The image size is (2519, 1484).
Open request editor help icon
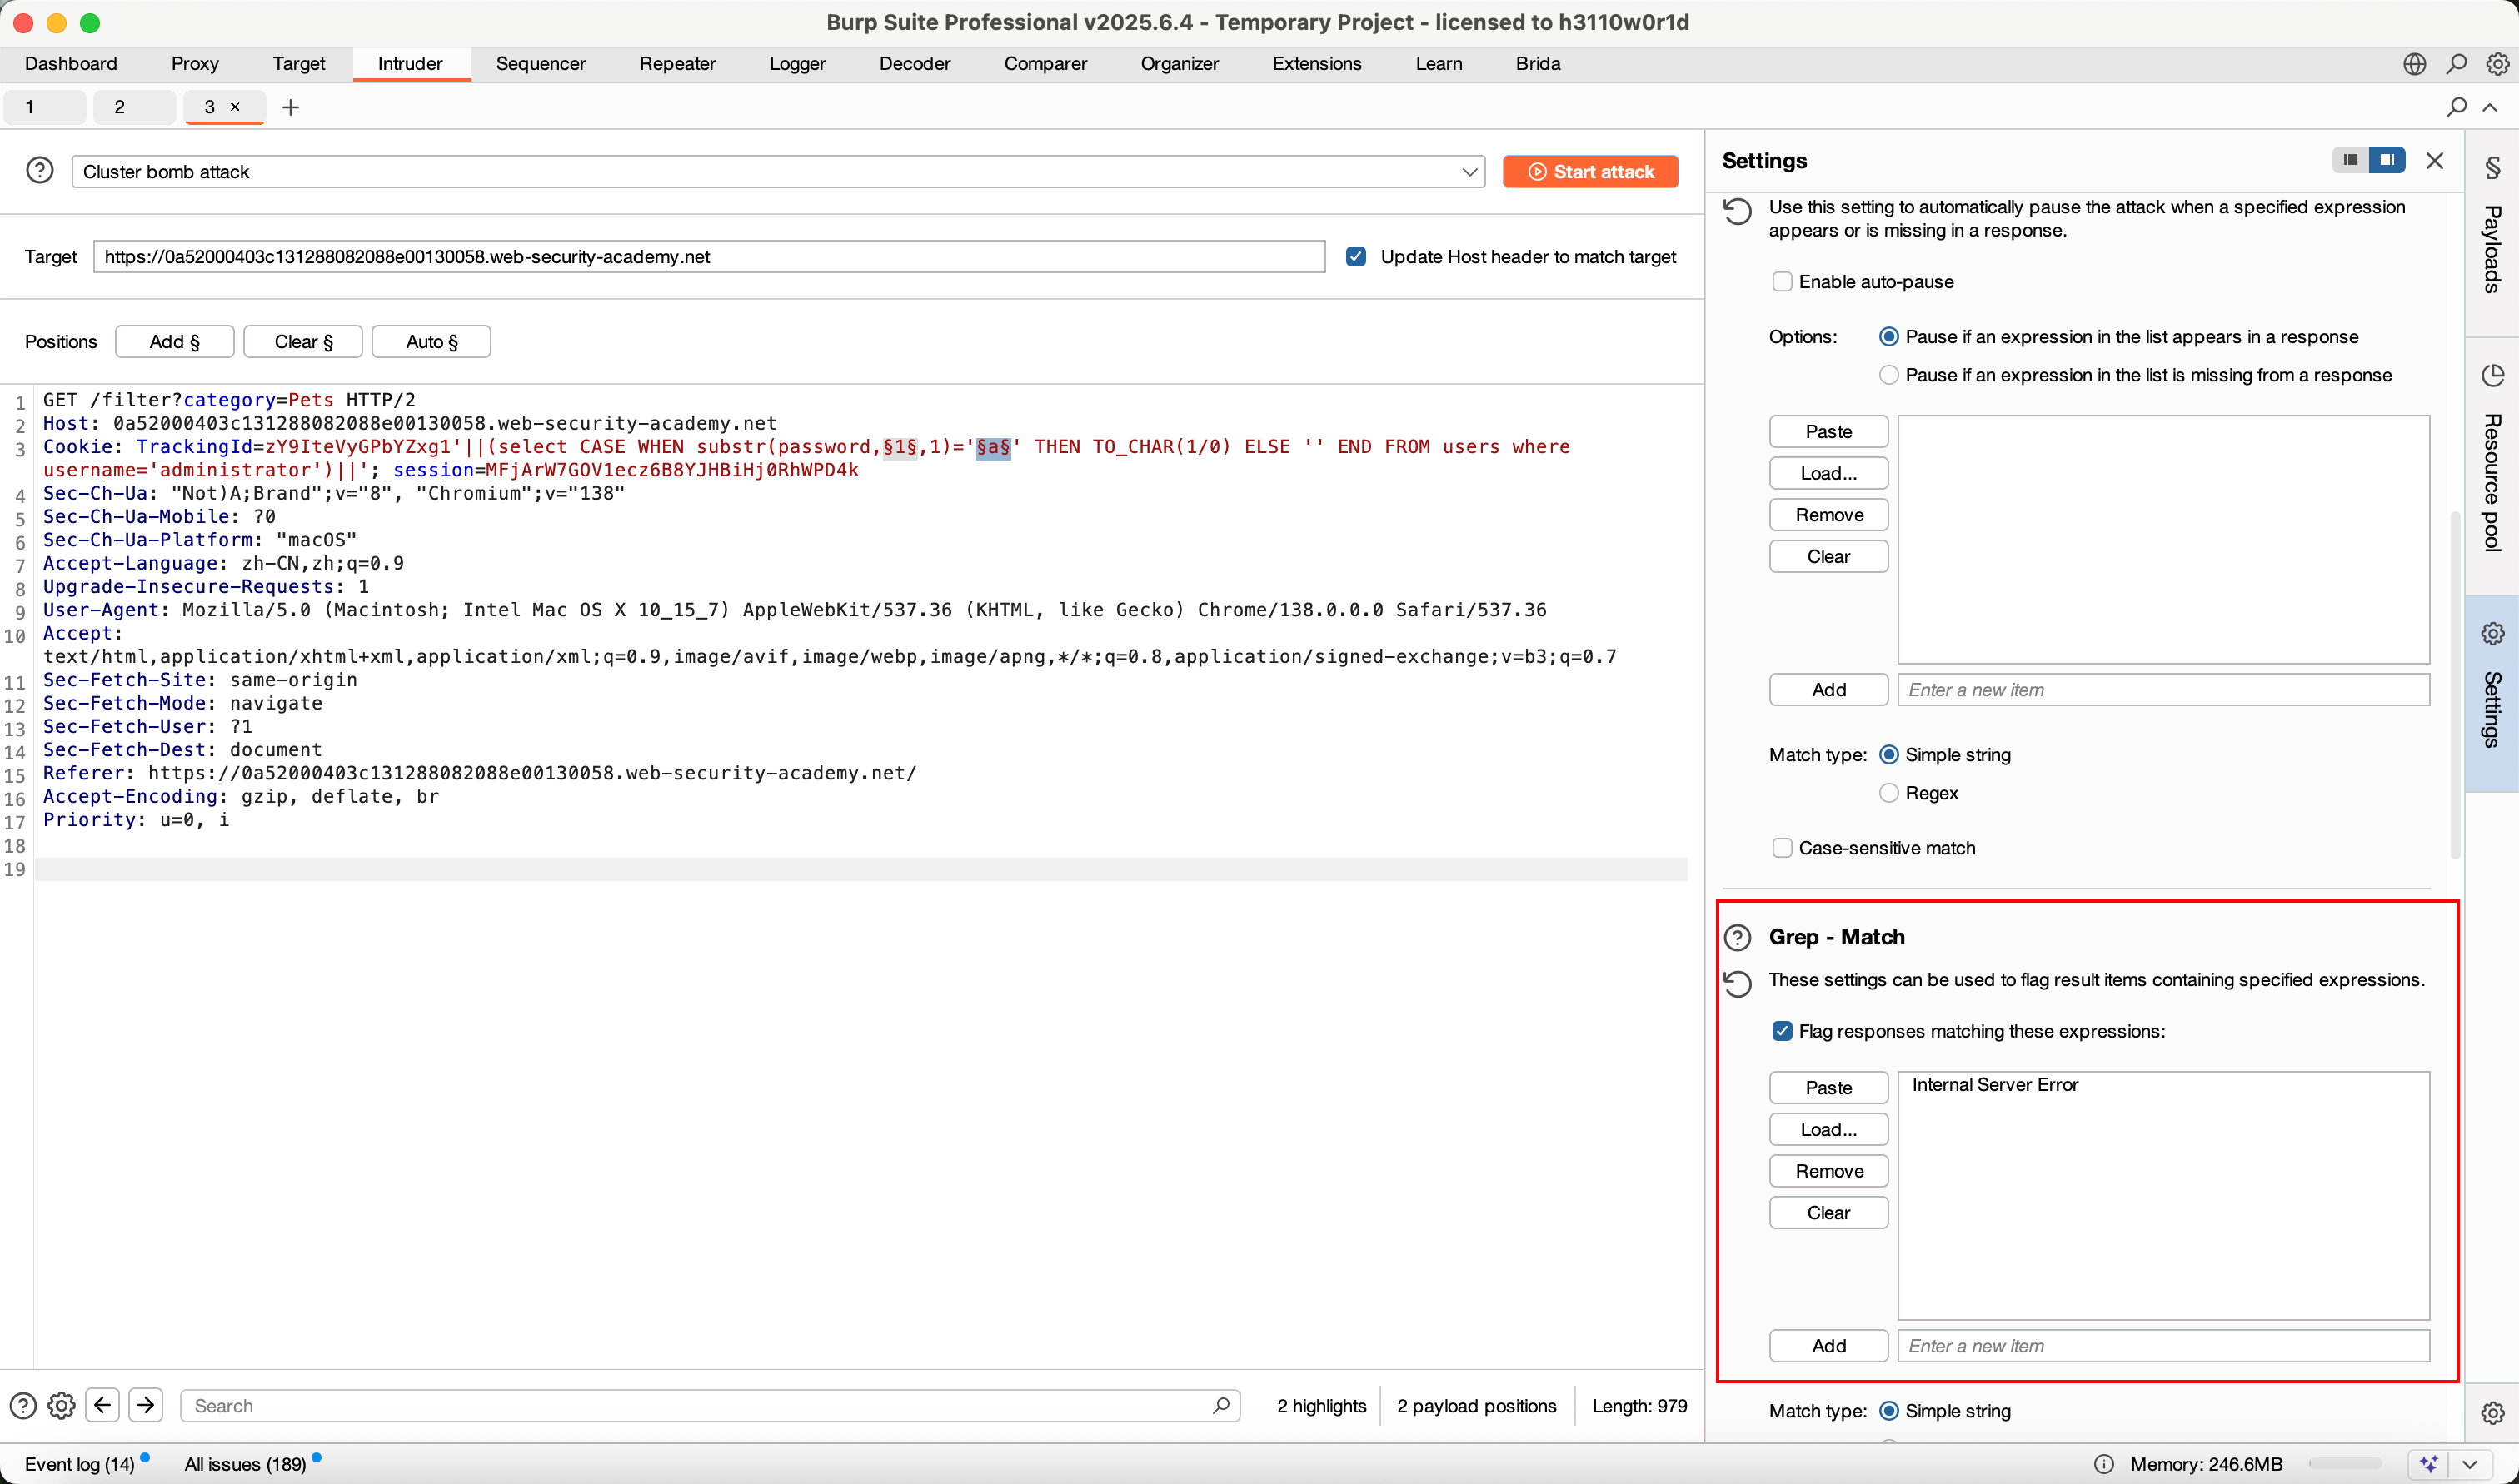click(23, 1406)
